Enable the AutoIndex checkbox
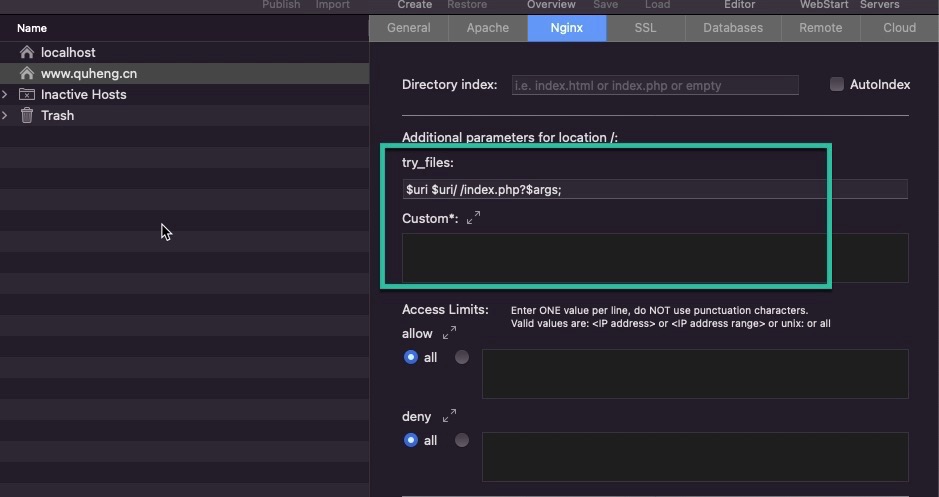 (837, 84)
